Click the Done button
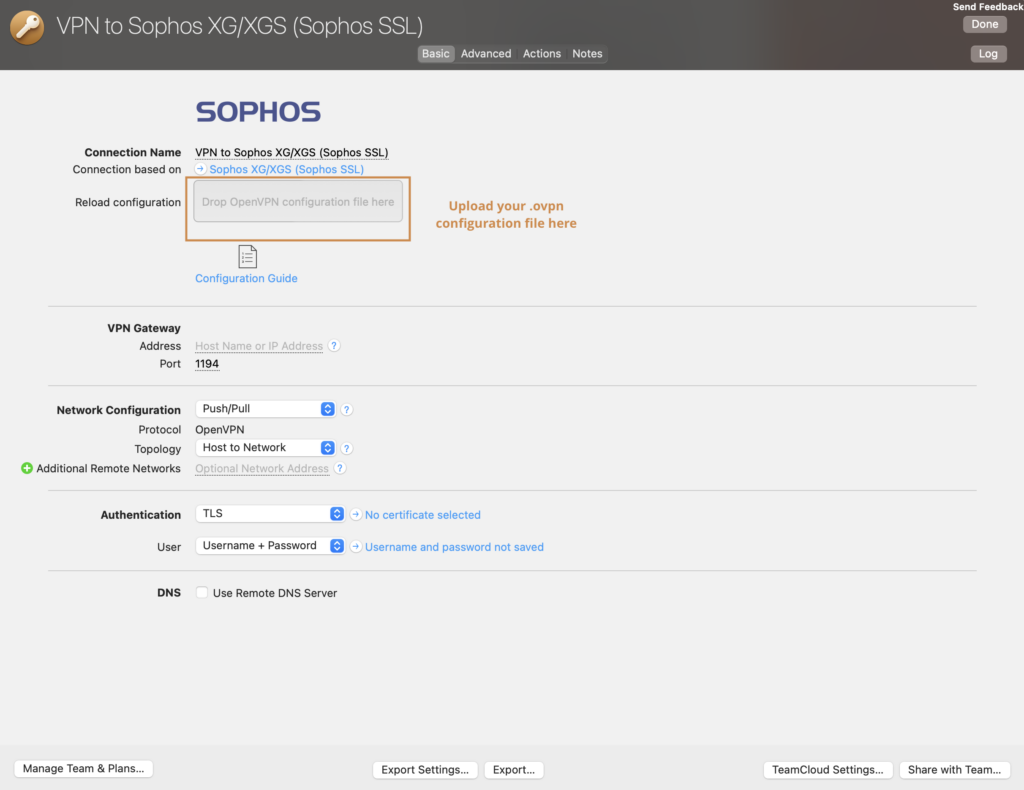 [984, 24]
